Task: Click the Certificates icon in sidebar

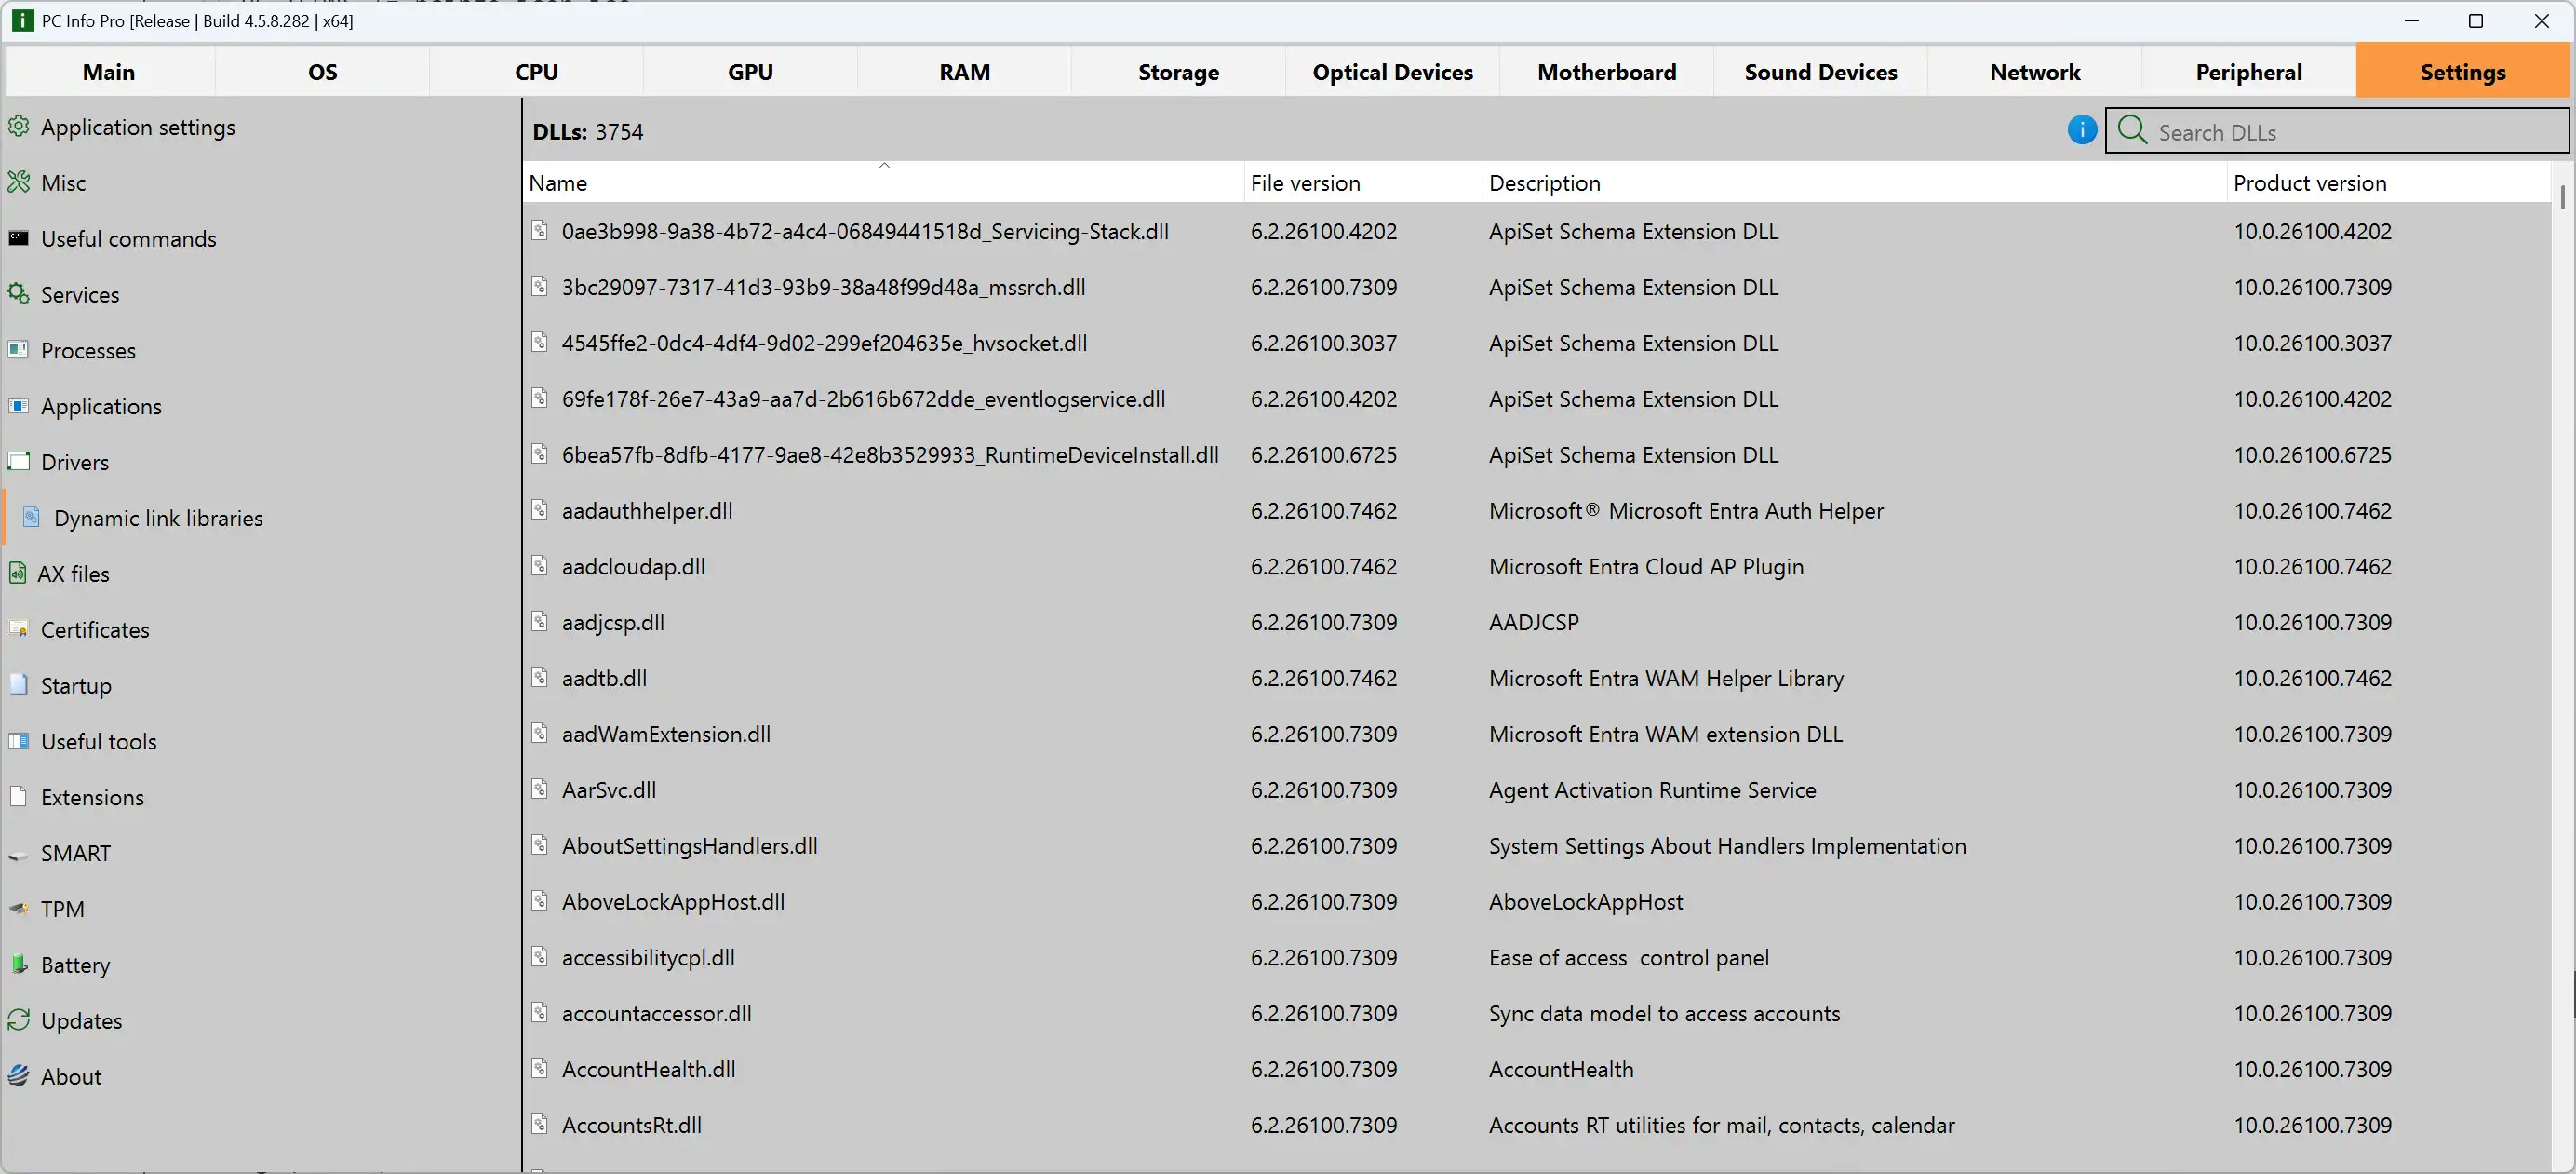Action: tap(18, 629)
